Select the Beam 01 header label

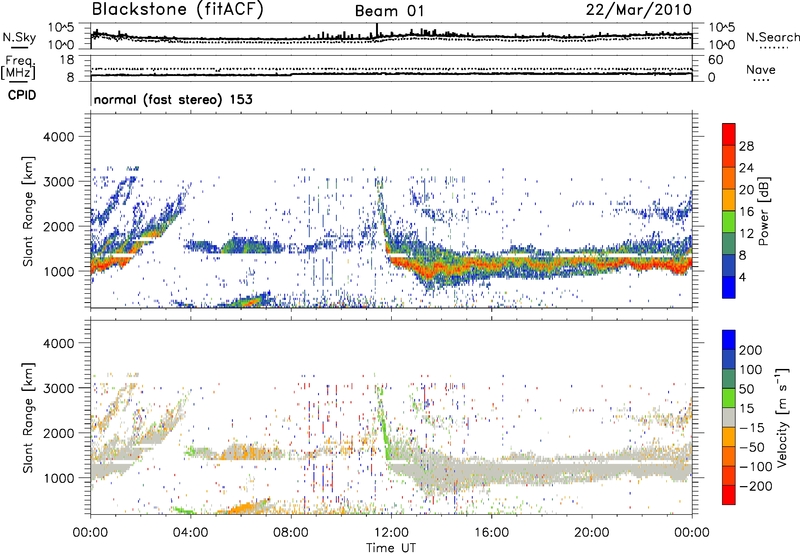(x=390, y=11)
